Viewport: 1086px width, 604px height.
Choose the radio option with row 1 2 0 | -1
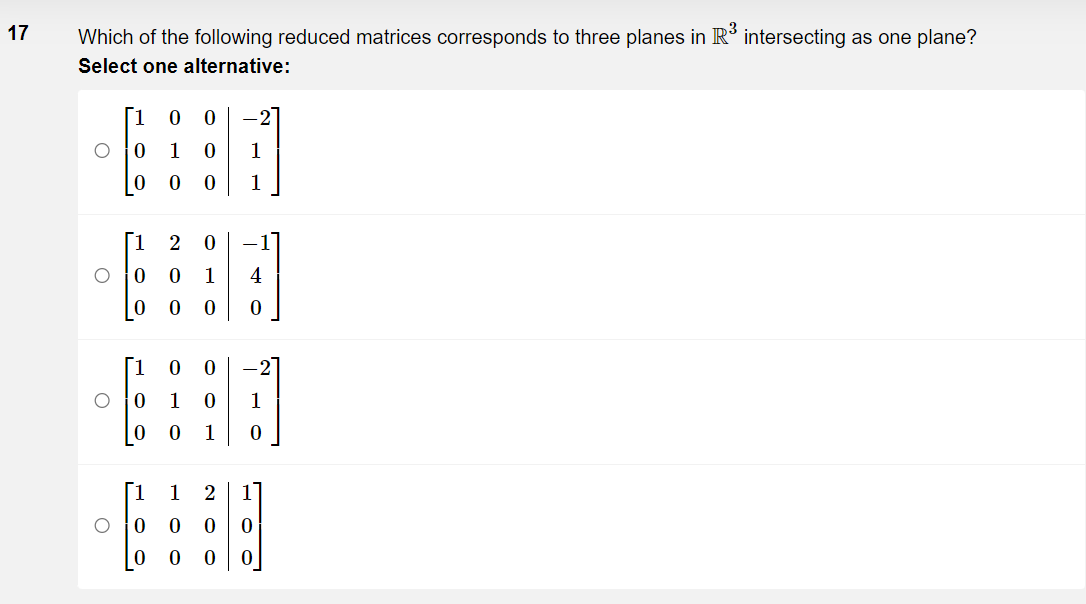(102, 276)
